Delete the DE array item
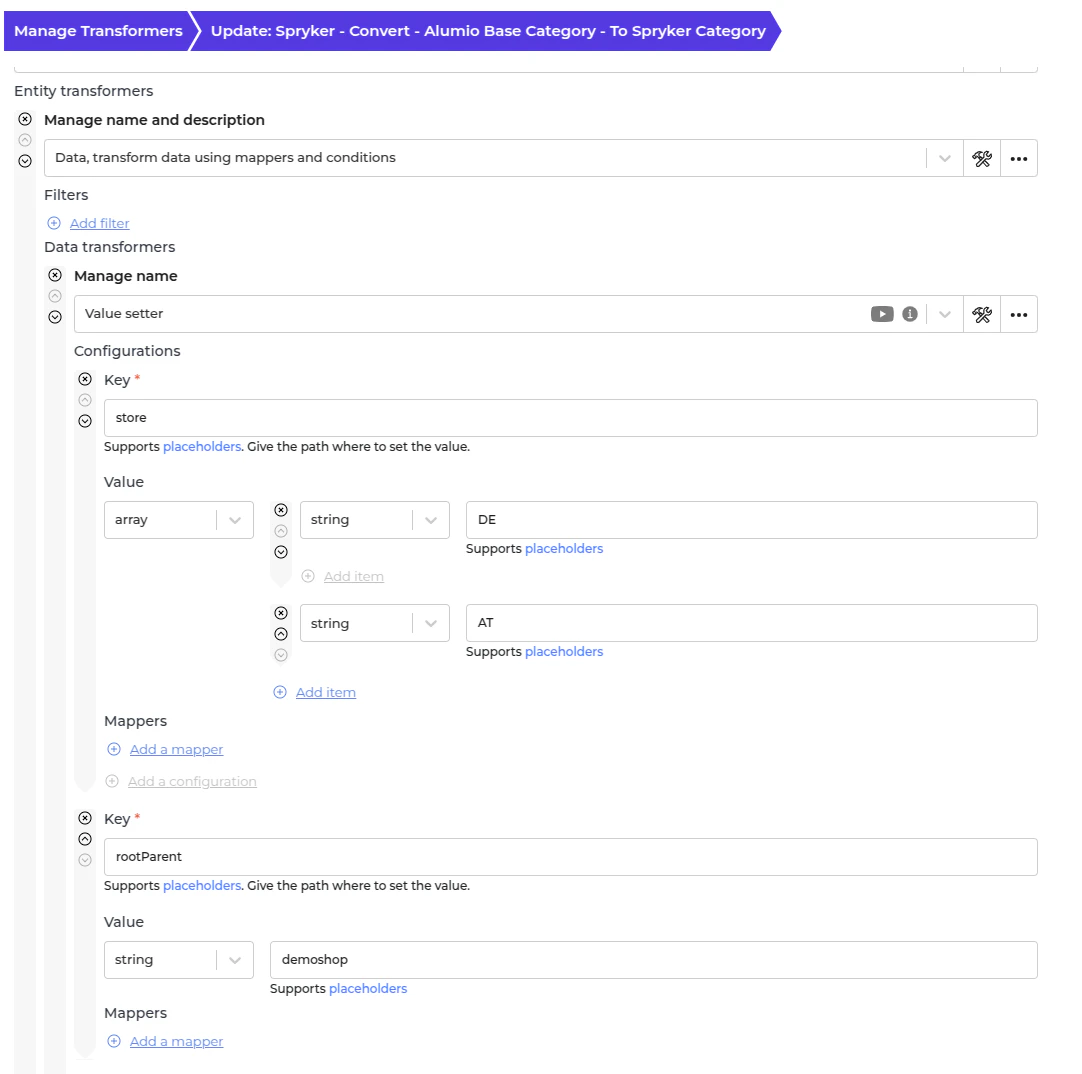Screen dimensions: 1082x1074 (281, 510)
